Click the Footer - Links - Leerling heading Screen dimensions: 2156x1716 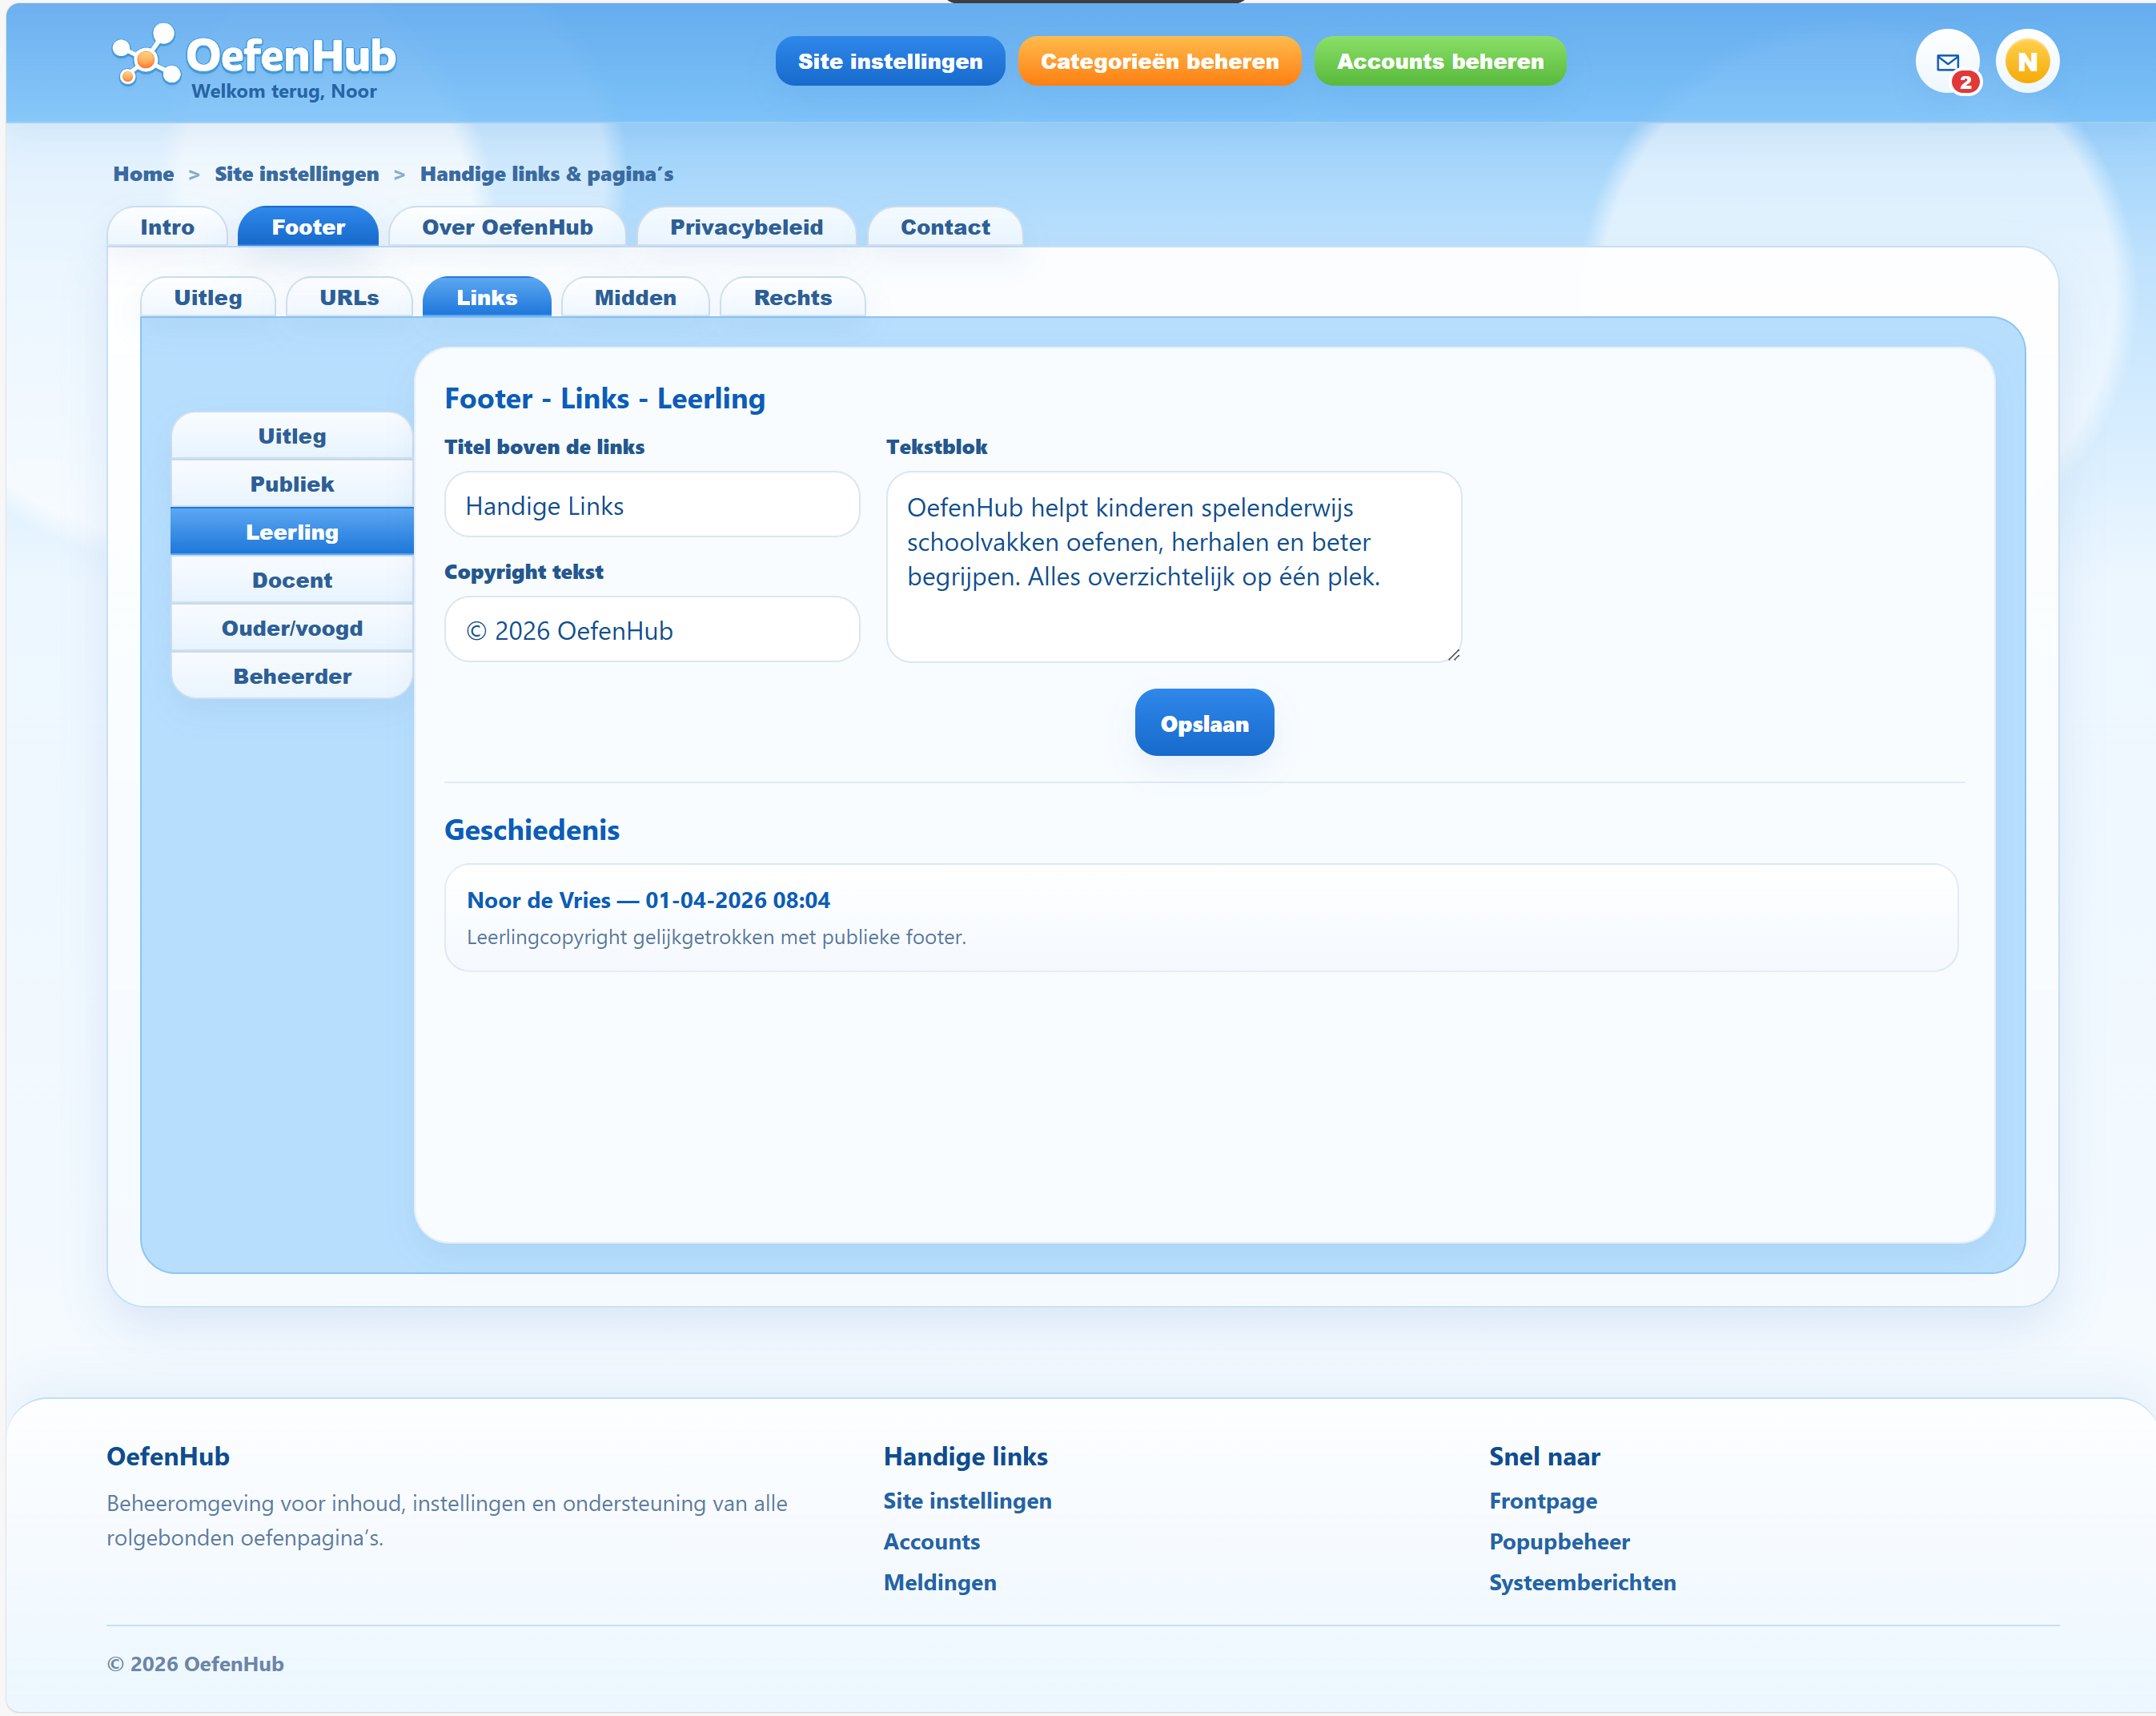(x=605, y=399)
